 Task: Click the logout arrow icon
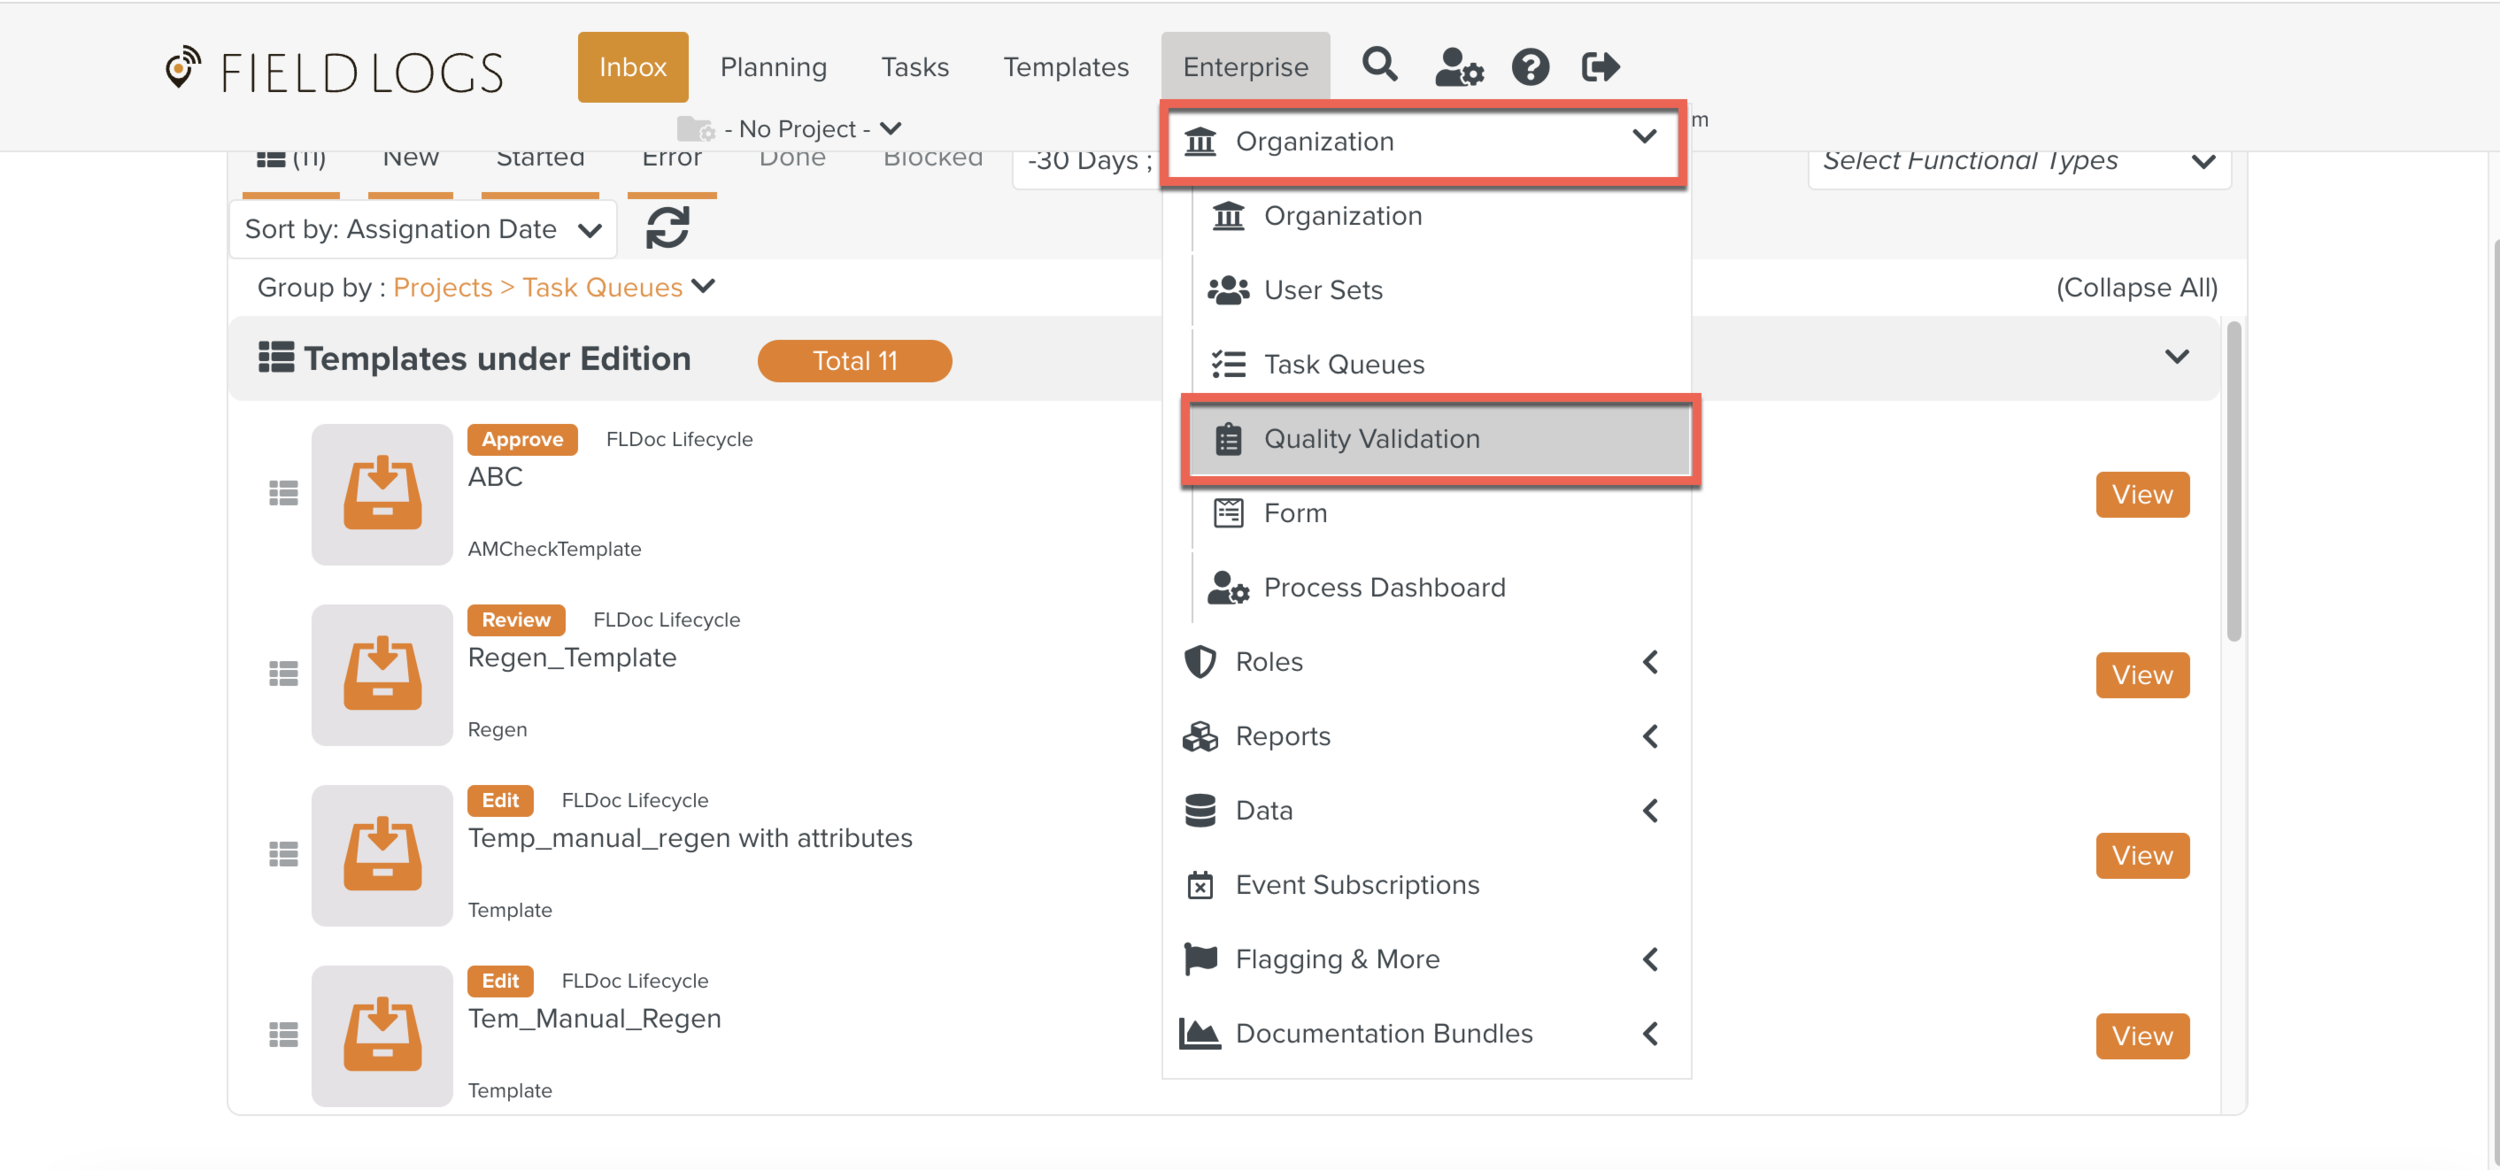(1599, 67)
